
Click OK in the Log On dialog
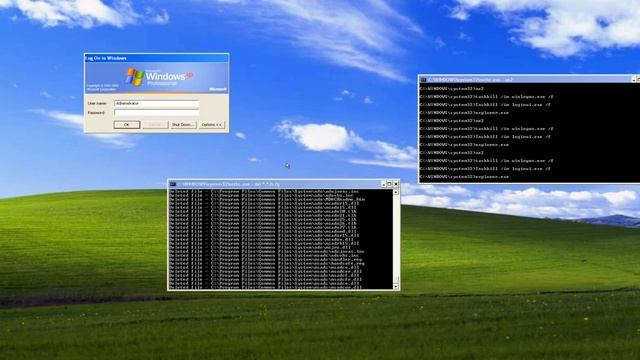[127, 124]
